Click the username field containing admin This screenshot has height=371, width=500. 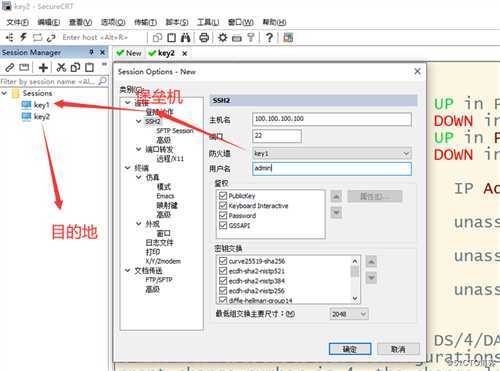pos(332,169)
